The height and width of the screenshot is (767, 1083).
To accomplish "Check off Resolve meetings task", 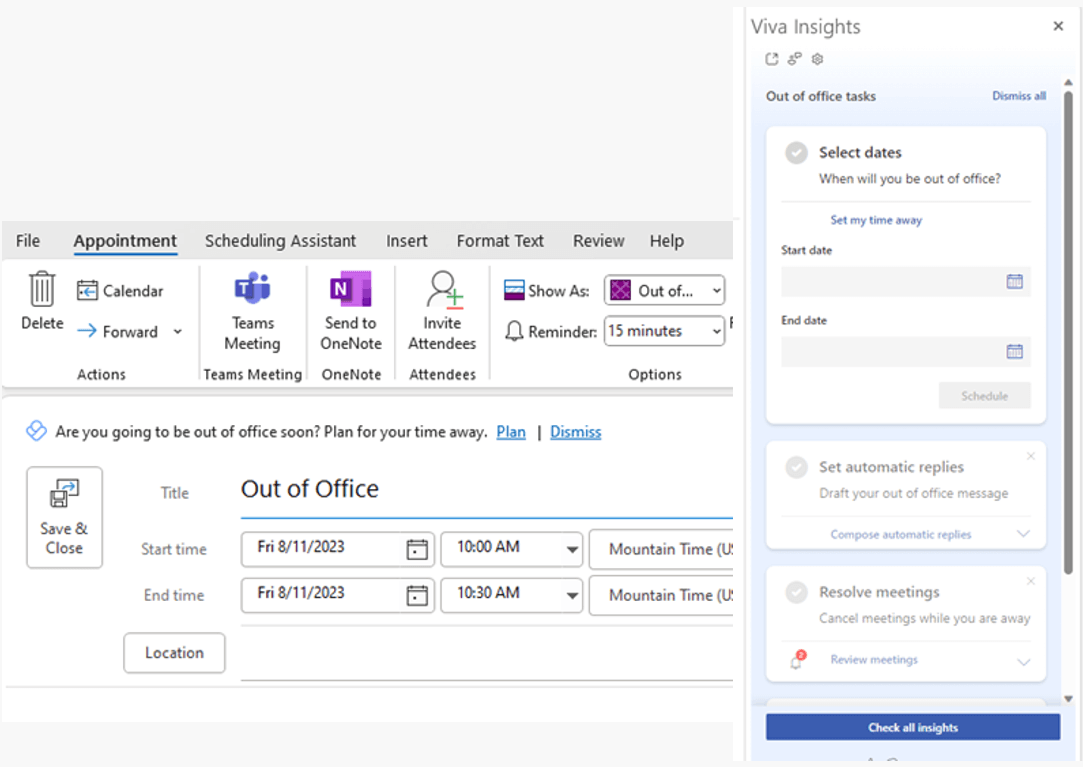I will (x=796, y=592).
